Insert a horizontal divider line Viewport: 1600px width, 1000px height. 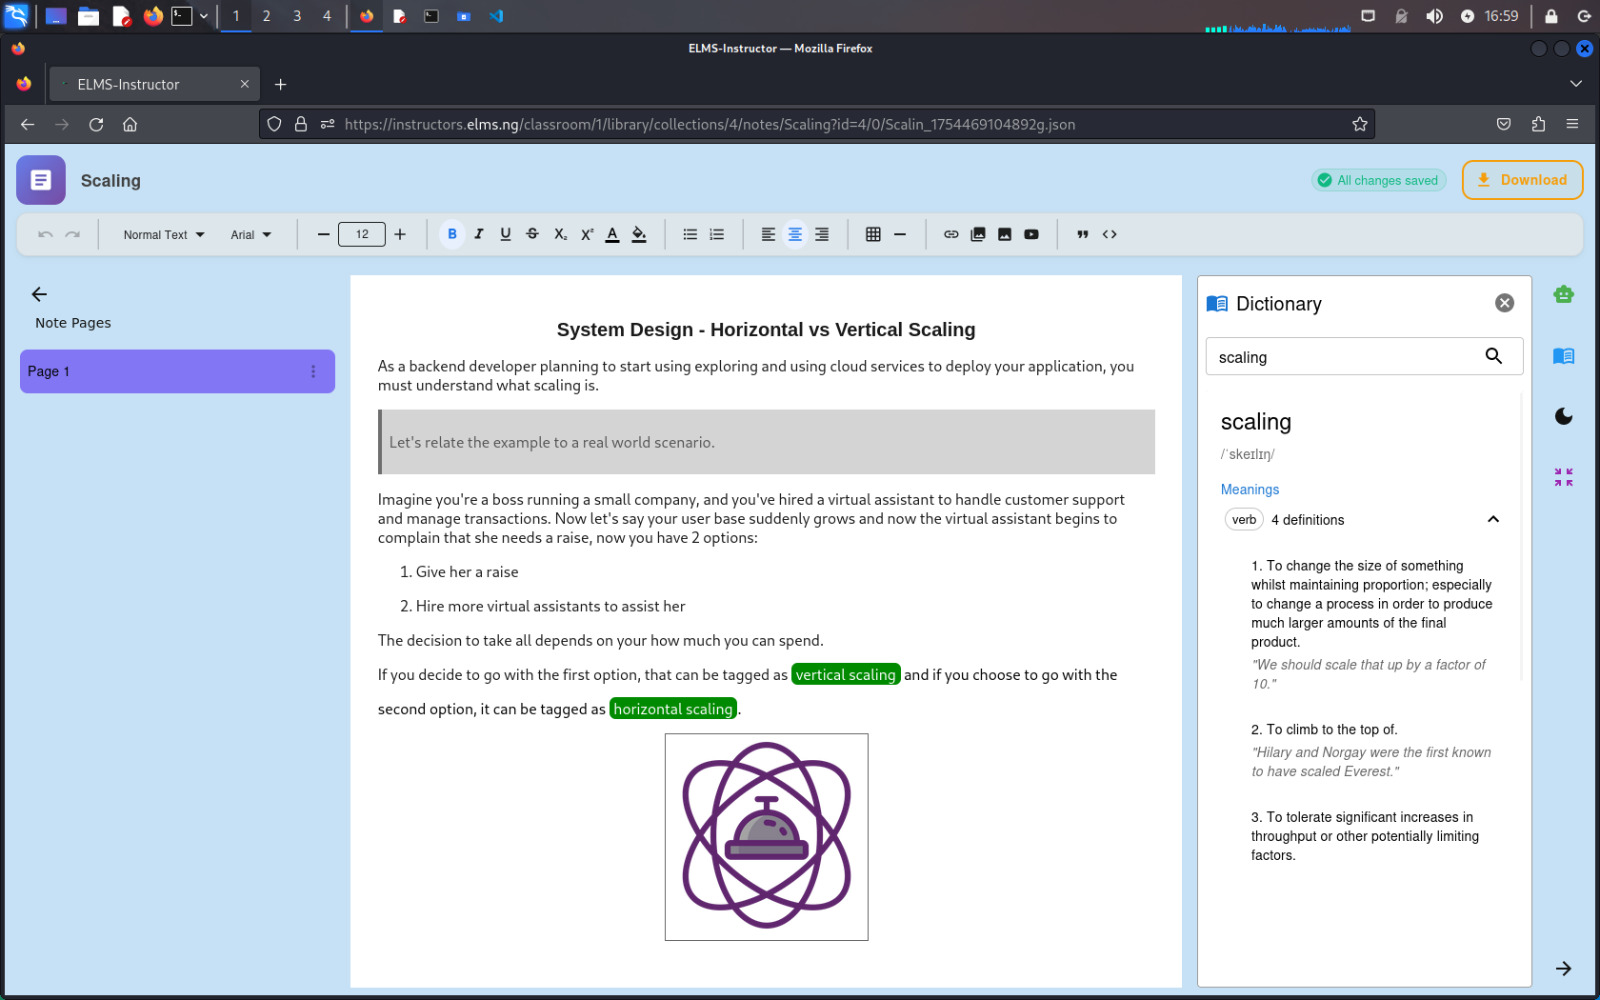tap(900, 234)
